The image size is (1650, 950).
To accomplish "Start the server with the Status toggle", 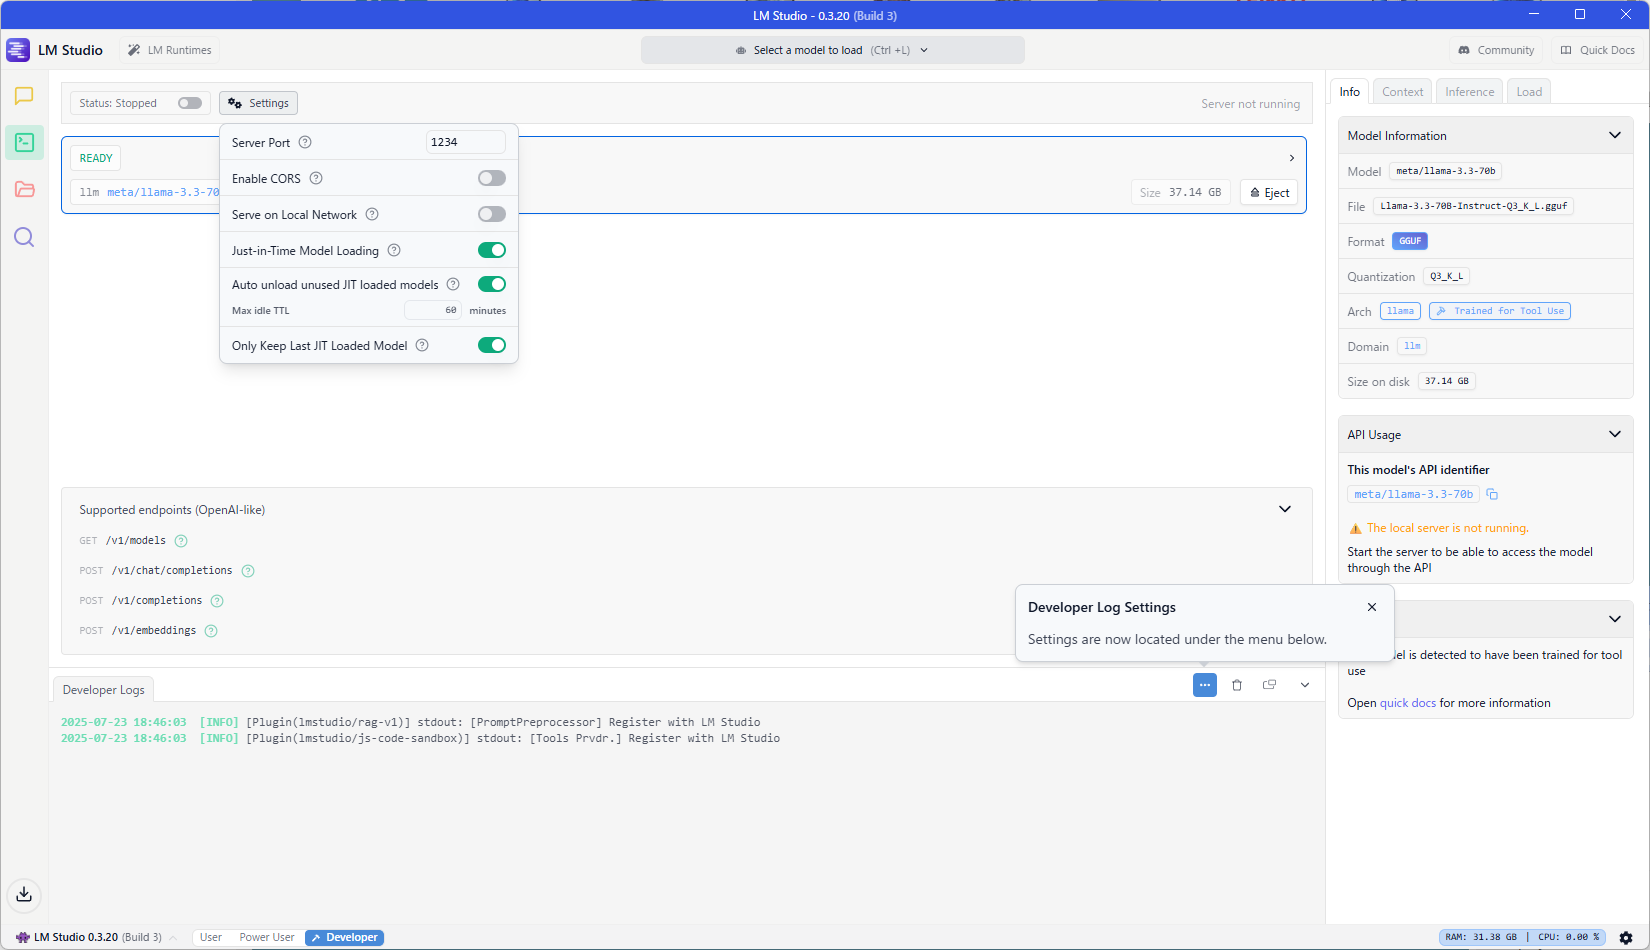I will (189, 103).
